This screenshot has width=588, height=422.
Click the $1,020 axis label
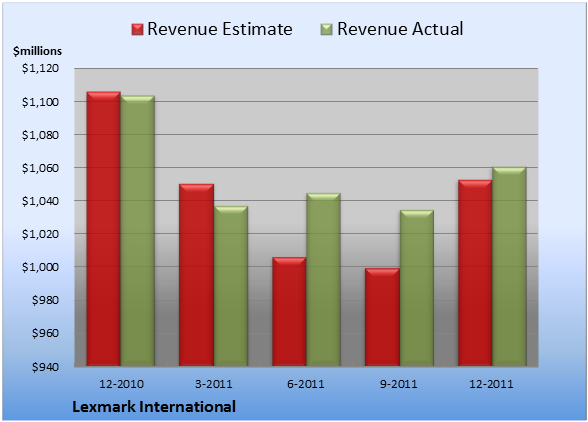point(40,234)
